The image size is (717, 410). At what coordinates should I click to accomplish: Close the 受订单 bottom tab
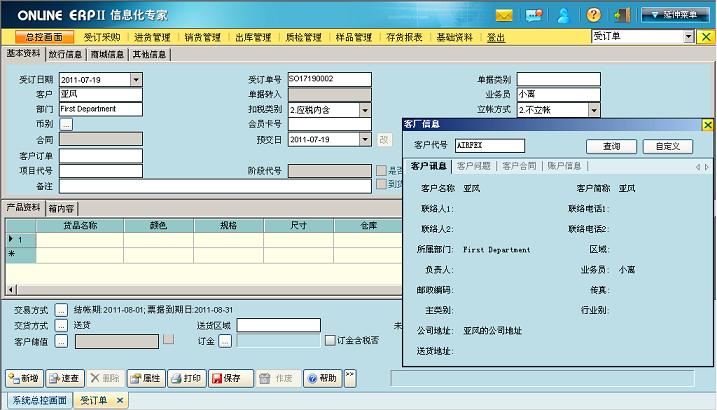tap(119, 400)
